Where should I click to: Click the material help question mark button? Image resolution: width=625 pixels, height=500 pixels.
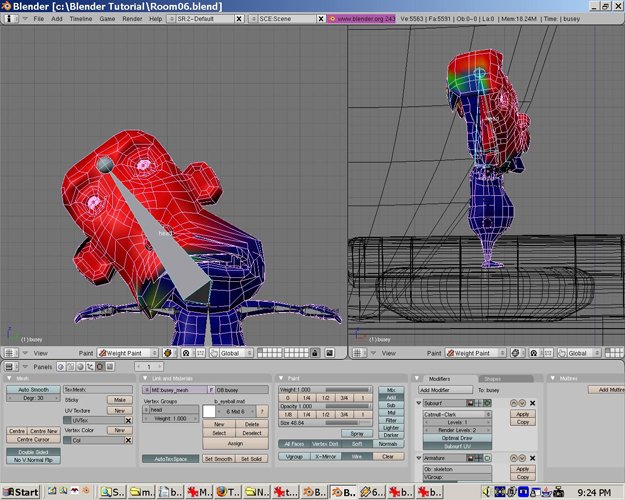[262, 411]
